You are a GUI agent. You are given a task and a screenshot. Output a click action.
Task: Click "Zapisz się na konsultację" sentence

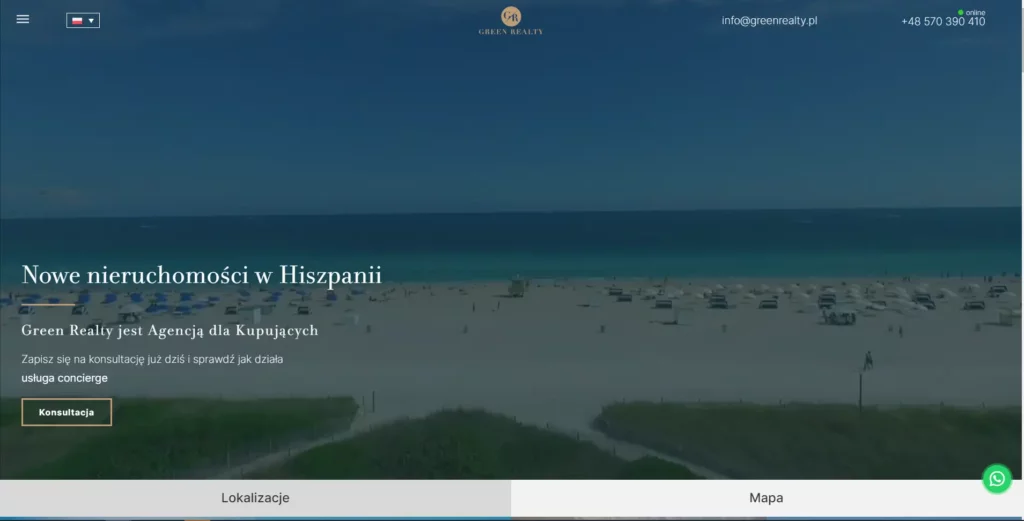pyautogui.click(x=152, y=359)
